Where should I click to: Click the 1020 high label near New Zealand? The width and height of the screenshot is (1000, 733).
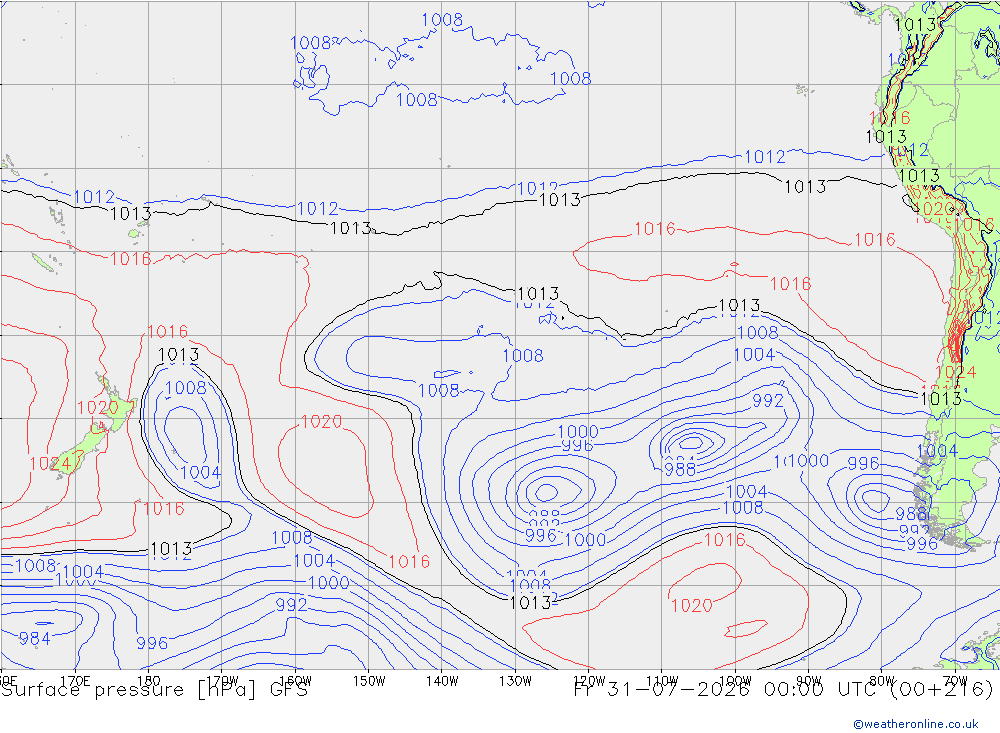click(98, 408)
